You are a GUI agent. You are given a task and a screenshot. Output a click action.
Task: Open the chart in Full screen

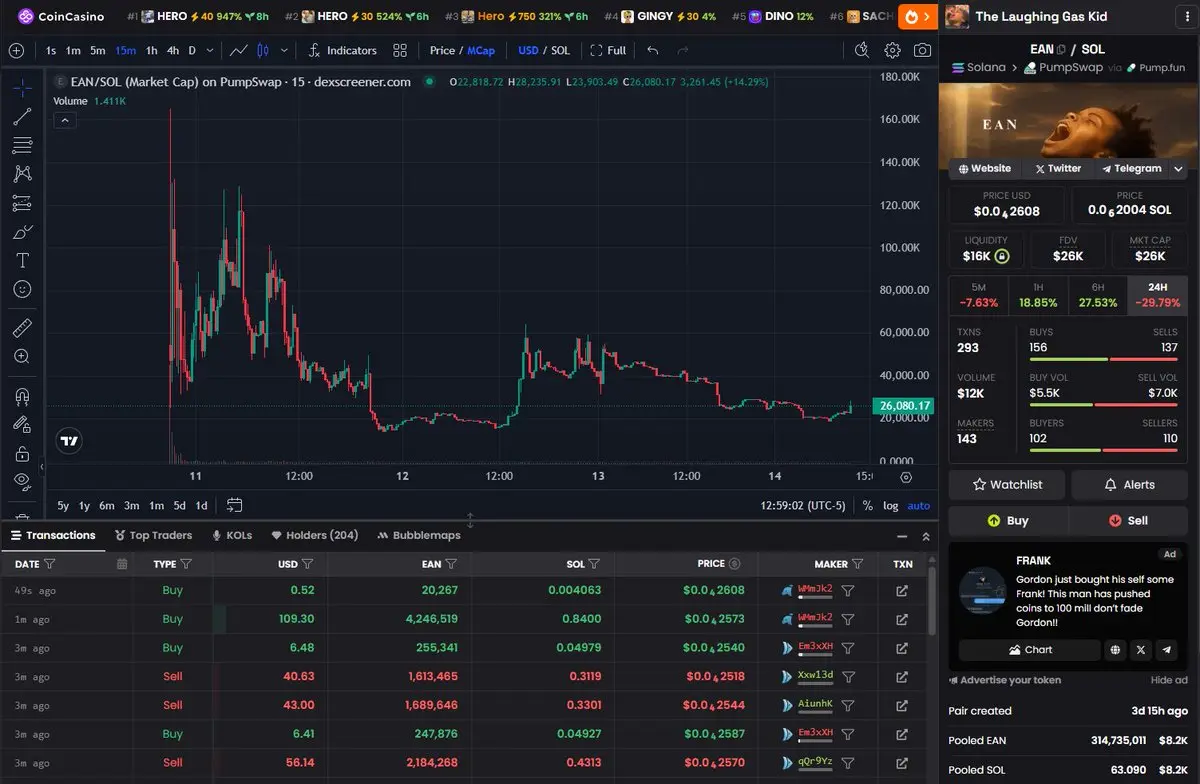click(608, 50)
